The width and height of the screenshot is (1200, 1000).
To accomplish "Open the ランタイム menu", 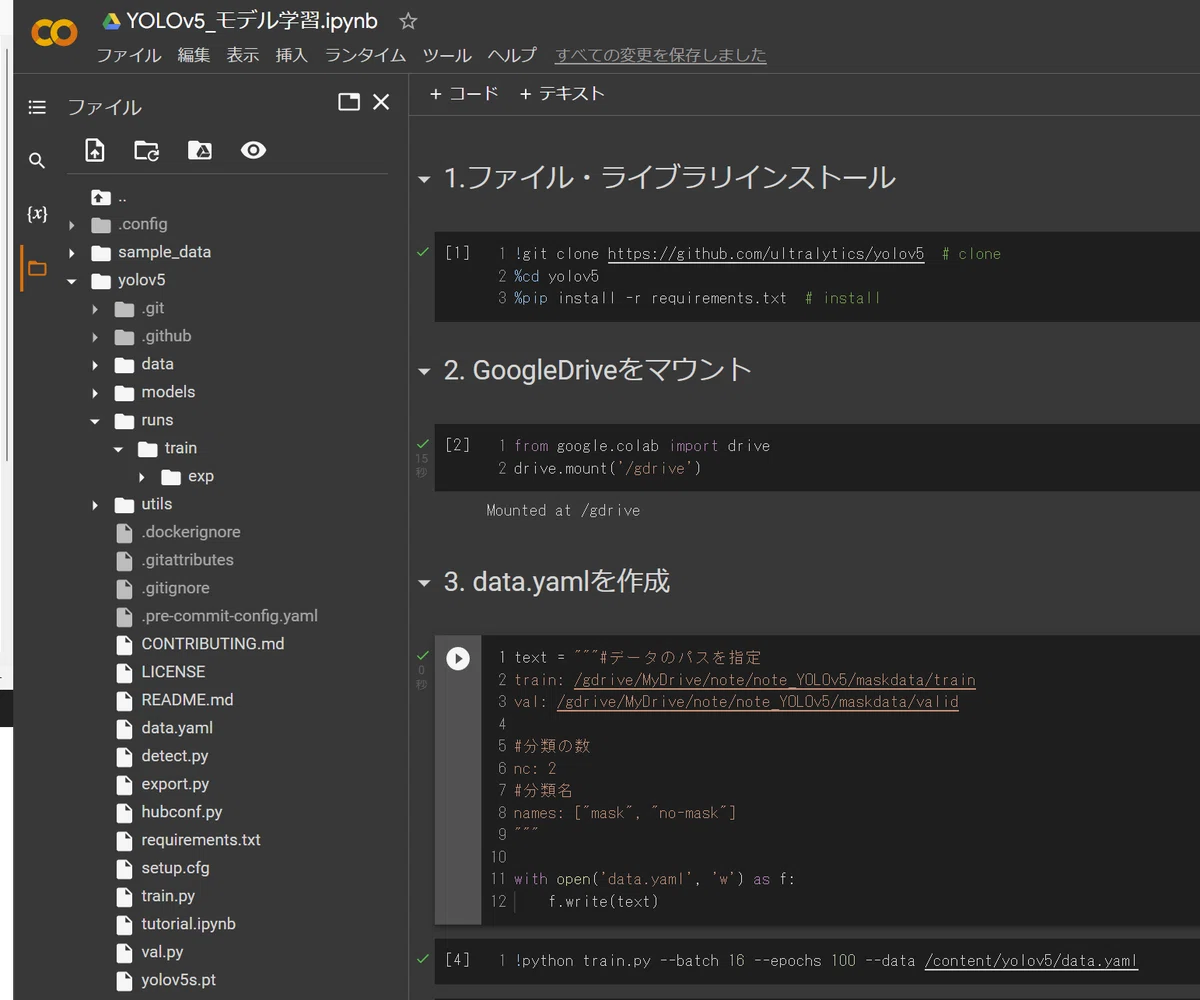I will tap(365, 56).
